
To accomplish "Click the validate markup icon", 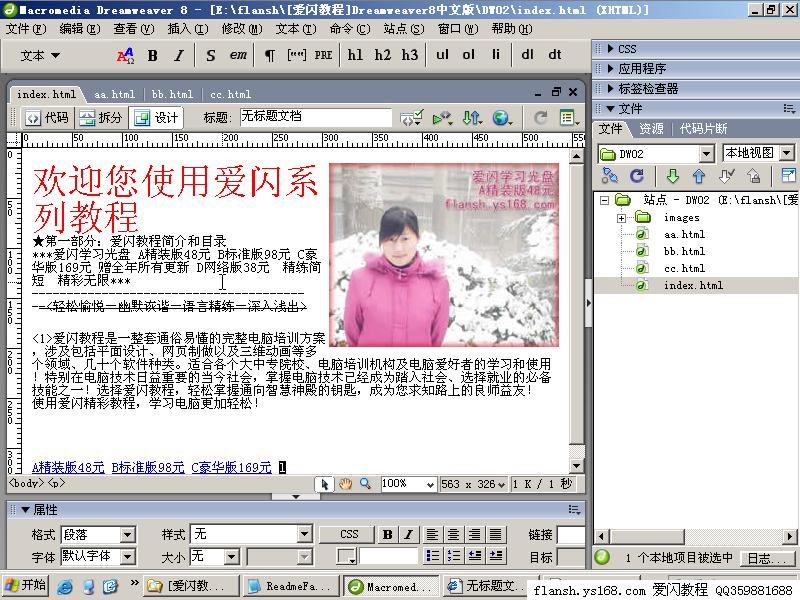I will pos(411,118).
